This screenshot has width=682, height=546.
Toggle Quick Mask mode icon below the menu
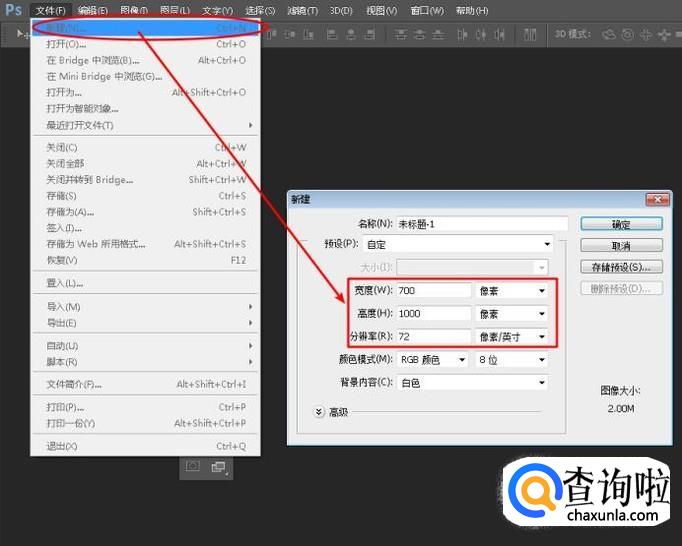click(x=193, y=466)
